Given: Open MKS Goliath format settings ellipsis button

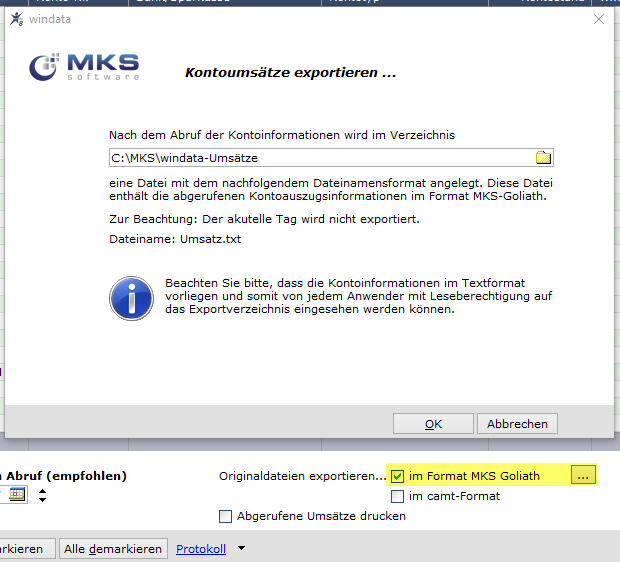Looking at the screenshot, I should tap(583, 475).
